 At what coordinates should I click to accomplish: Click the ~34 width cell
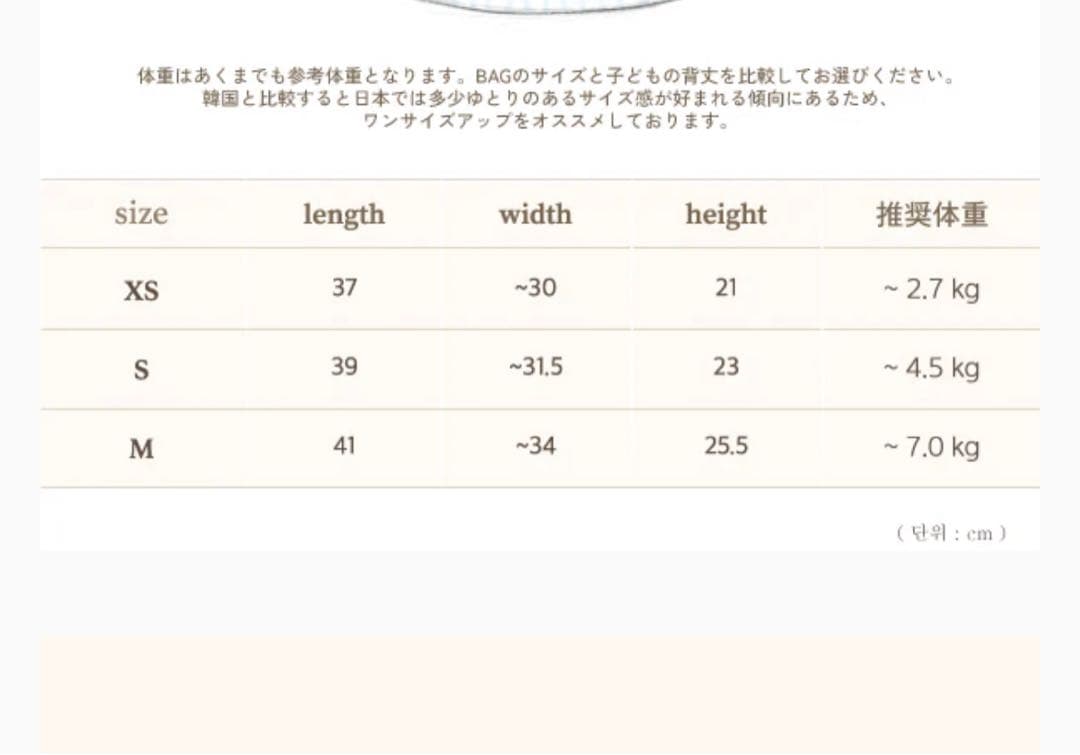click(x=535, y=446)
